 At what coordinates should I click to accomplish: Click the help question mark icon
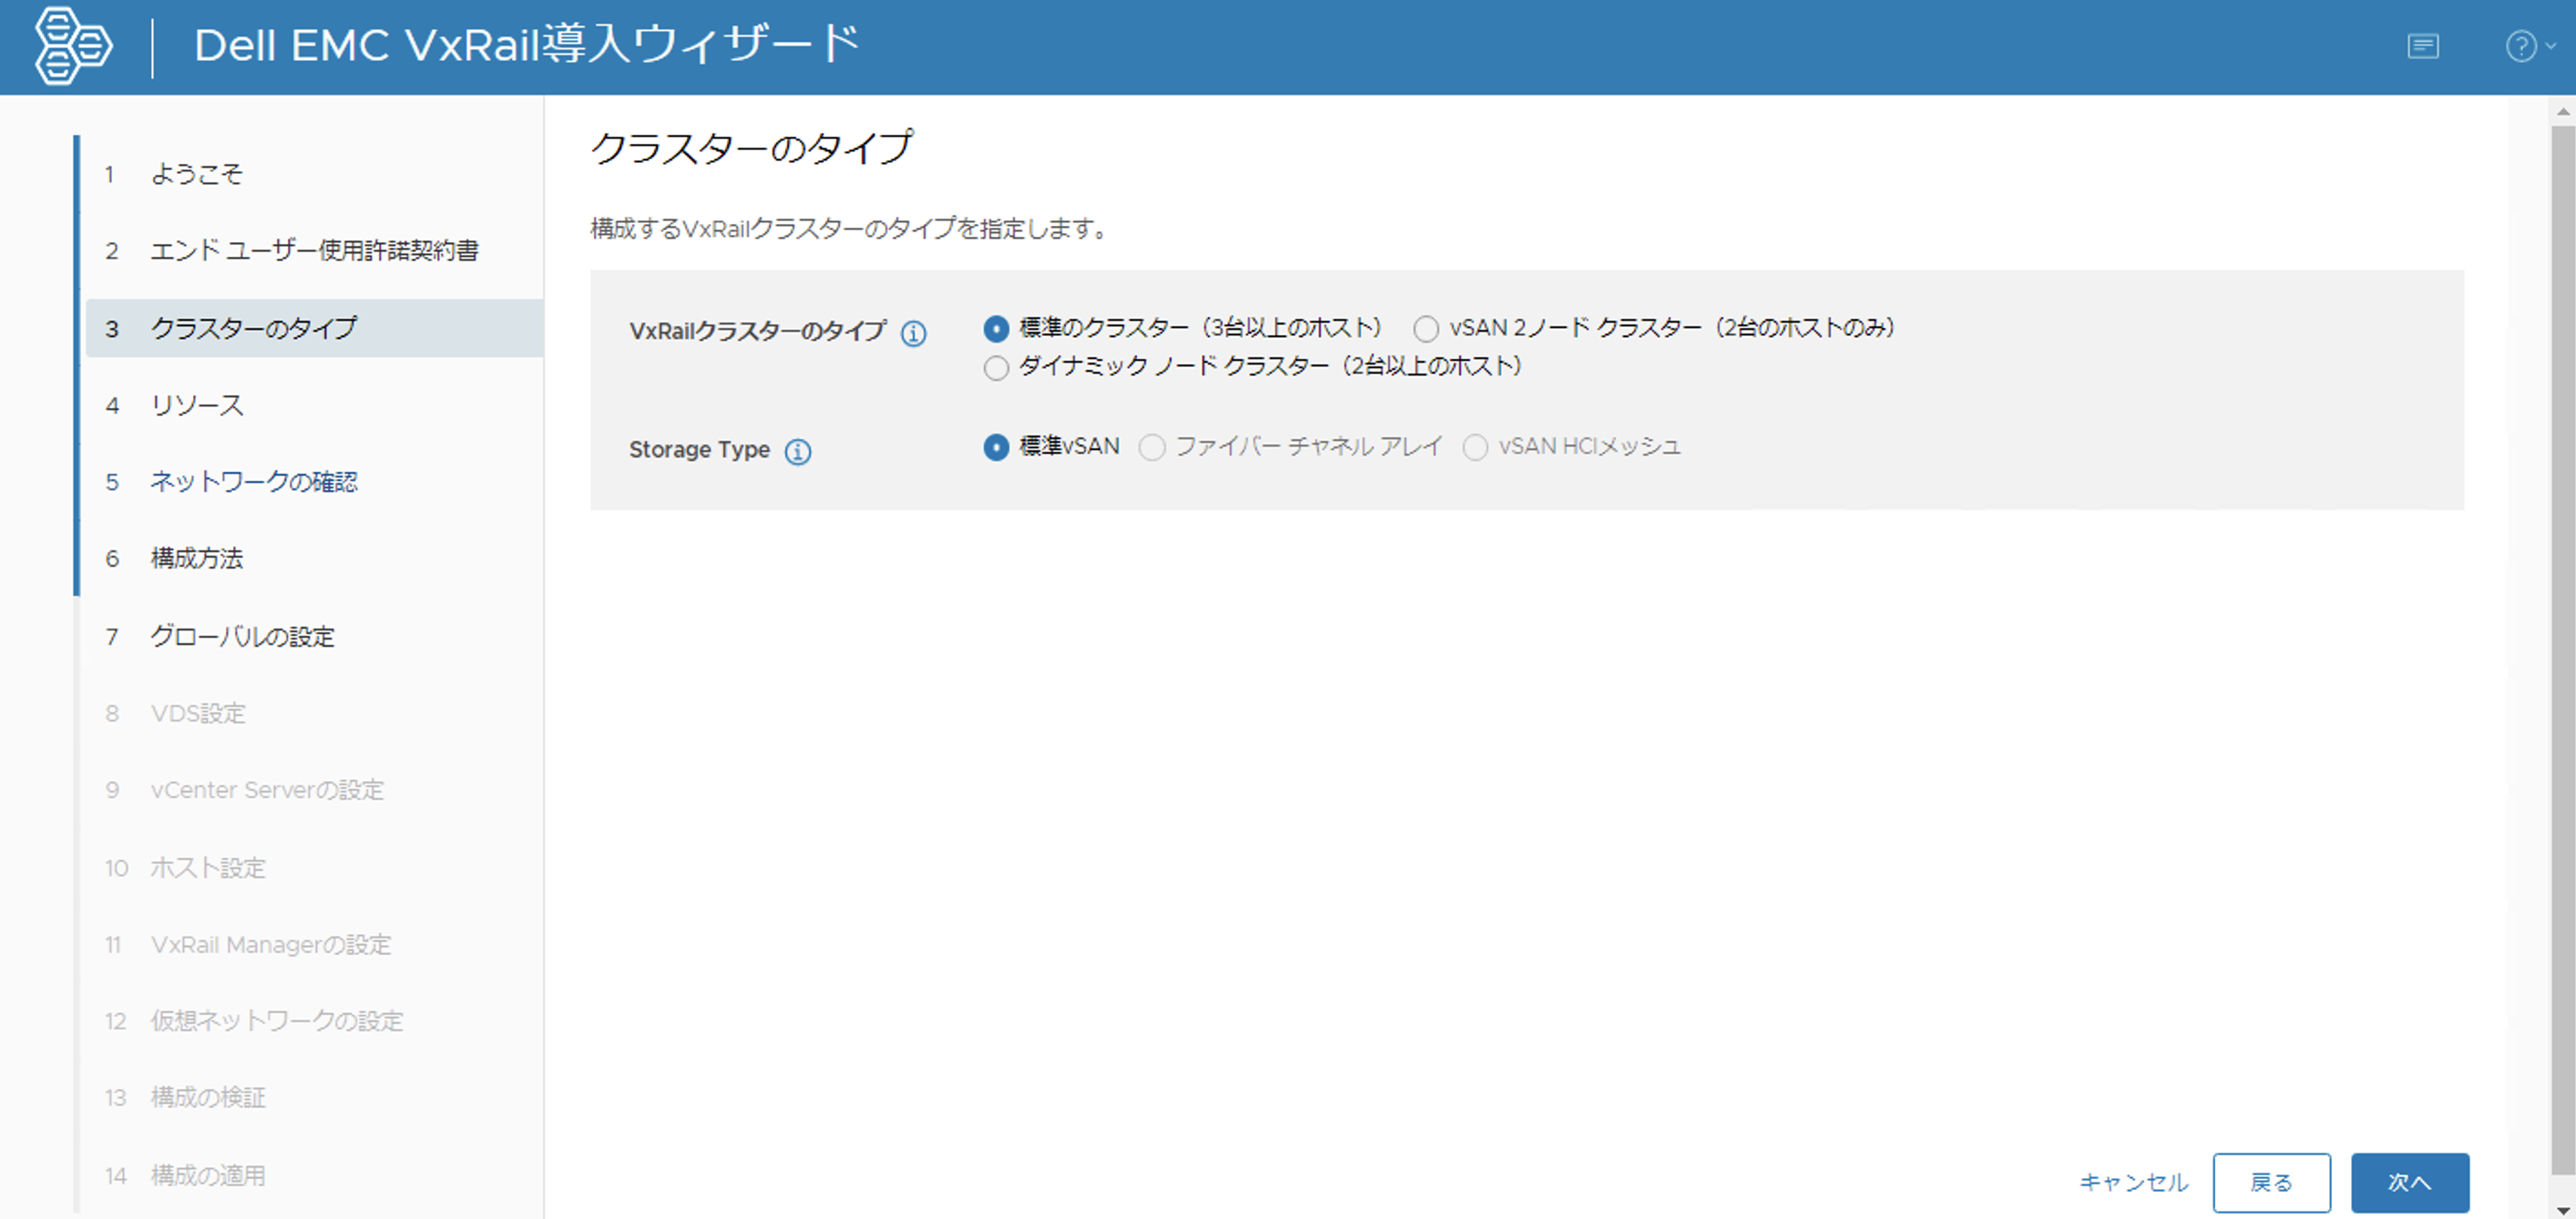(2520, 46)
